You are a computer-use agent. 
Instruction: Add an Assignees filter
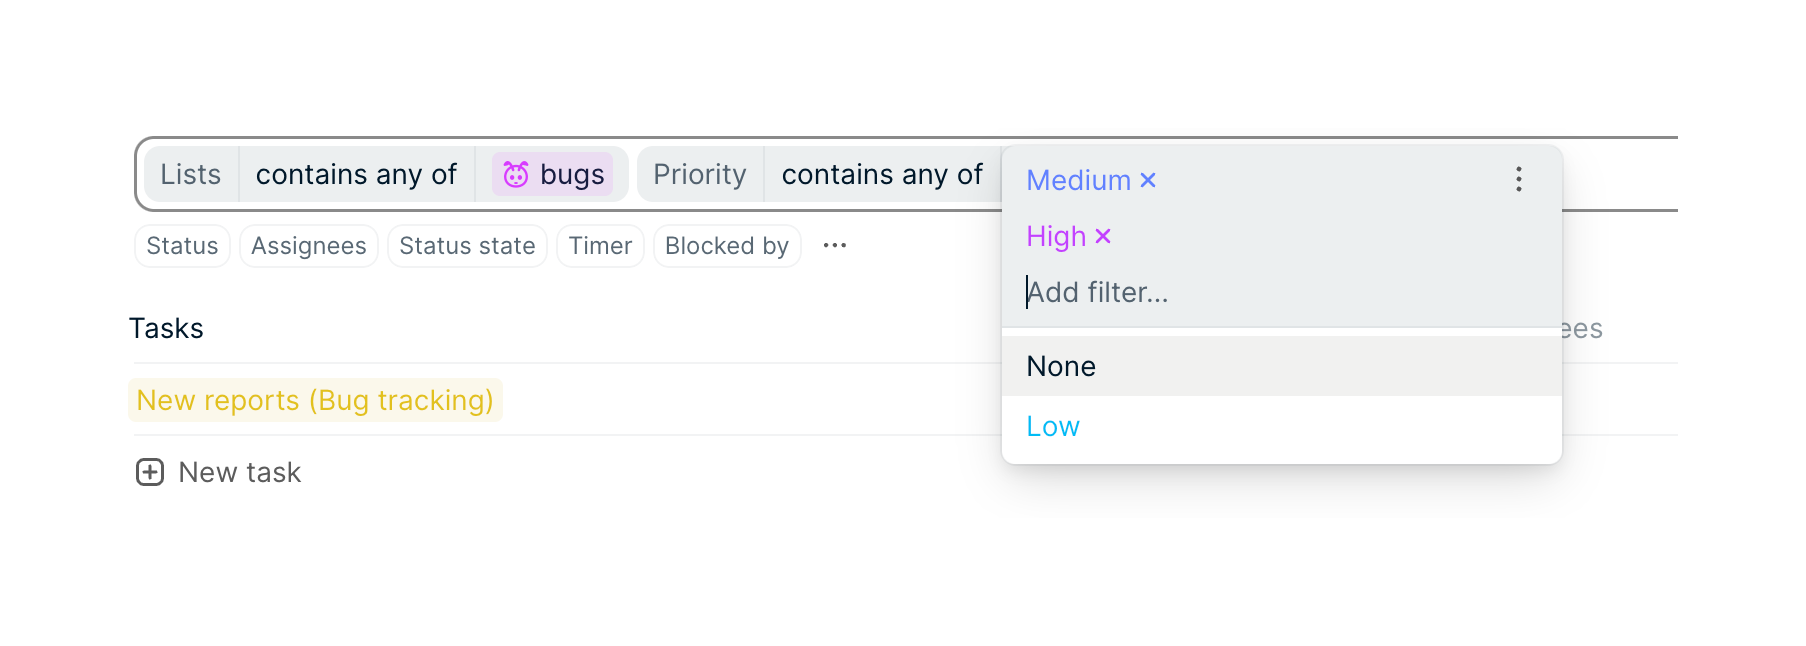(309, 246)
